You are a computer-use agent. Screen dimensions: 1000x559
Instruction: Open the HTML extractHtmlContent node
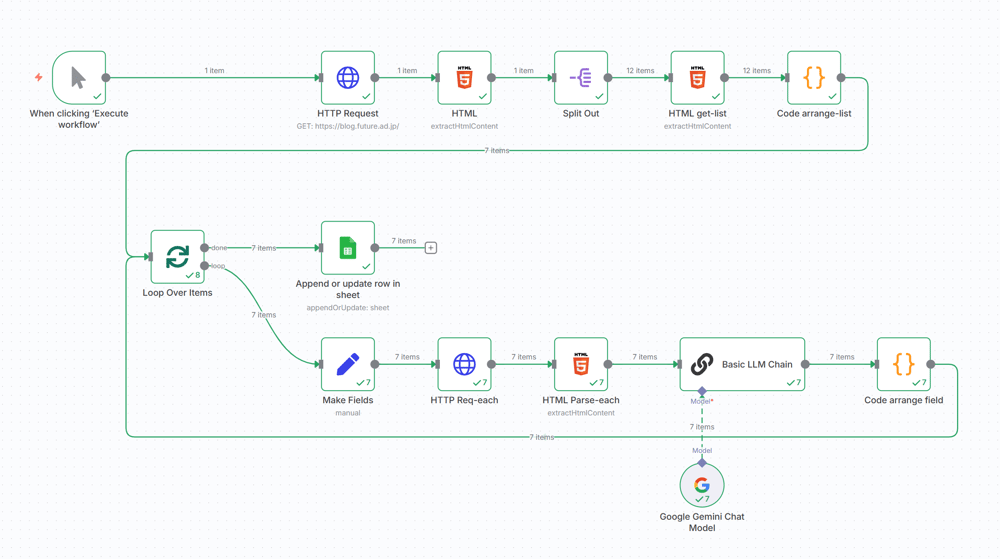coord(464,78)
